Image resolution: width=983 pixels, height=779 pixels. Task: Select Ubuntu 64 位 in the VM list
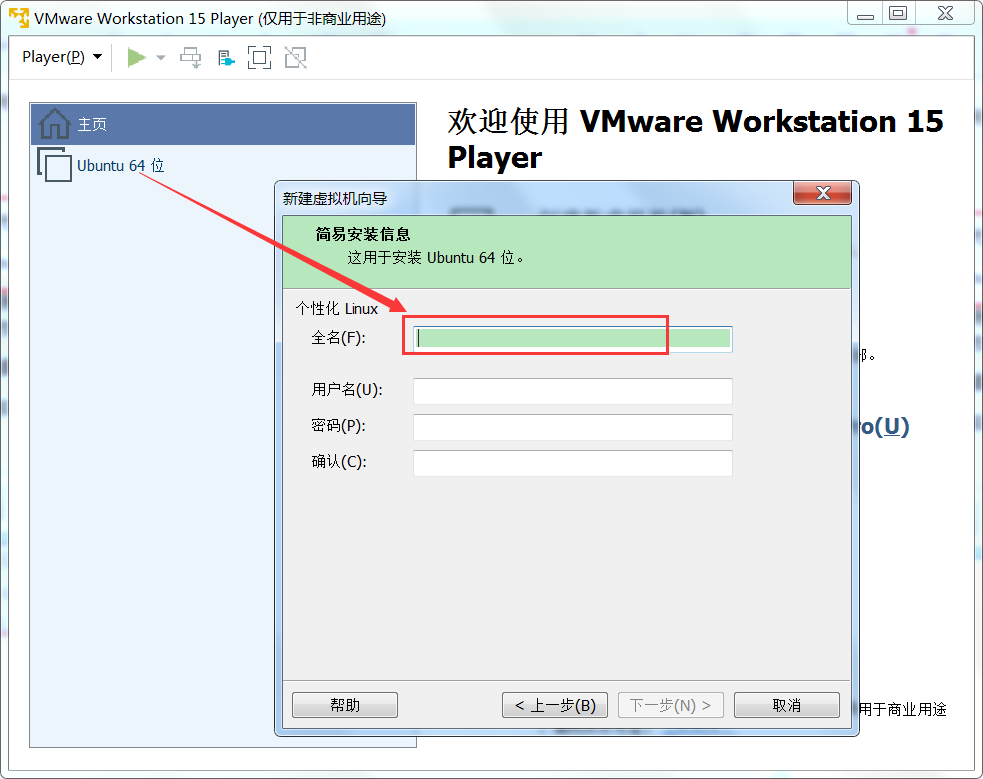point(120,166)
